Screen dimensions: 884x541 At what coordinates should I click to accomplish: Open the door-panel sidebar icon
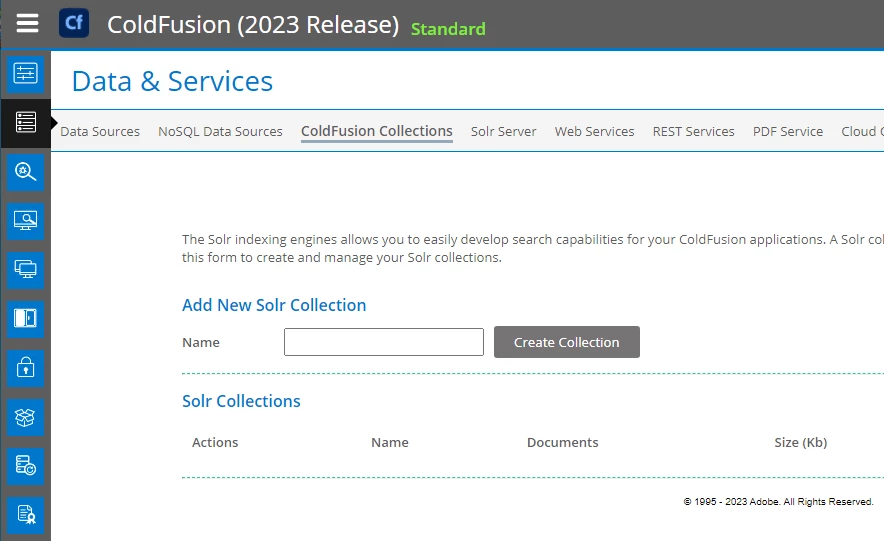(25, 319)
